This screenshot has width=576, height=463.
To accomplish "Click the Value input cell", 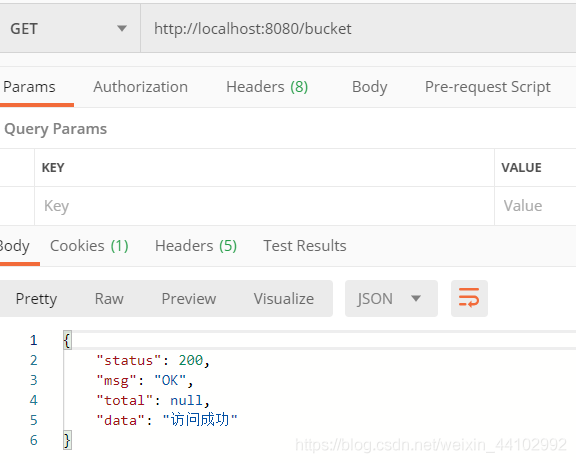I will 535,206.
